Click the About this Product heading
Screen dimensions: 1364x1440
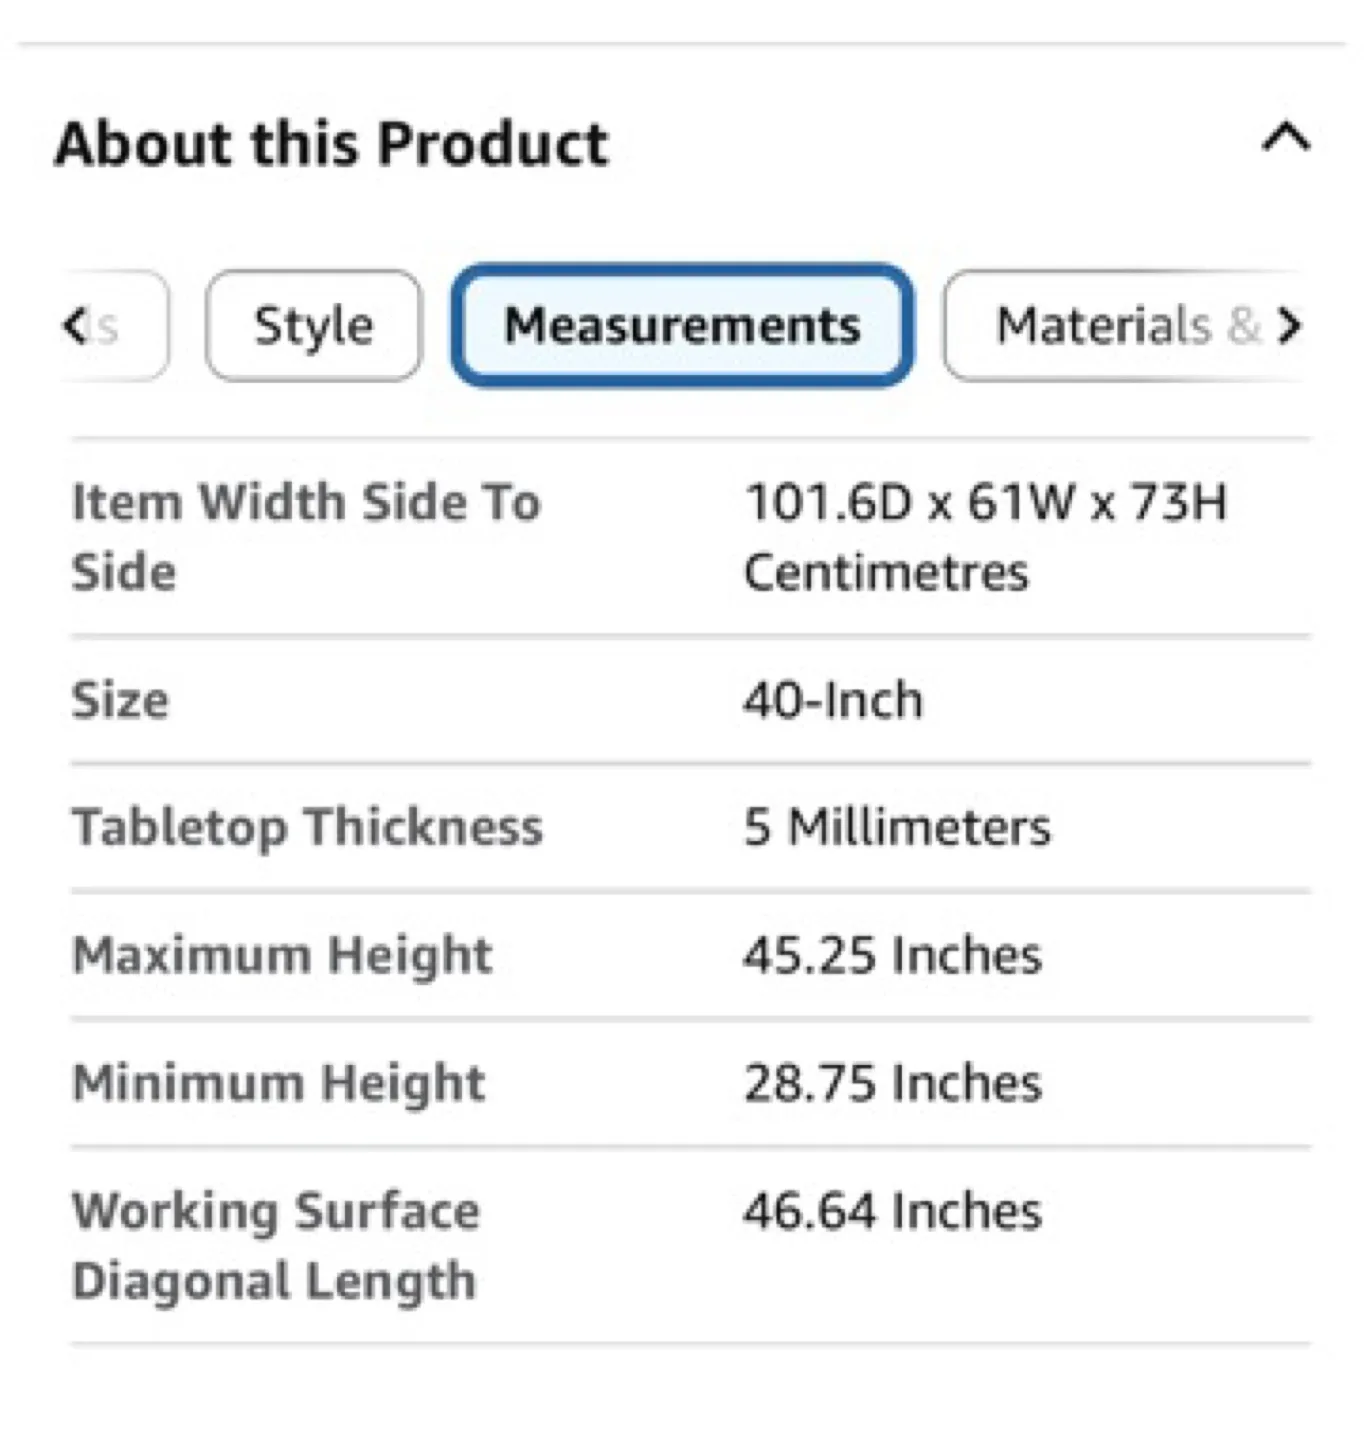pos(332,142)
